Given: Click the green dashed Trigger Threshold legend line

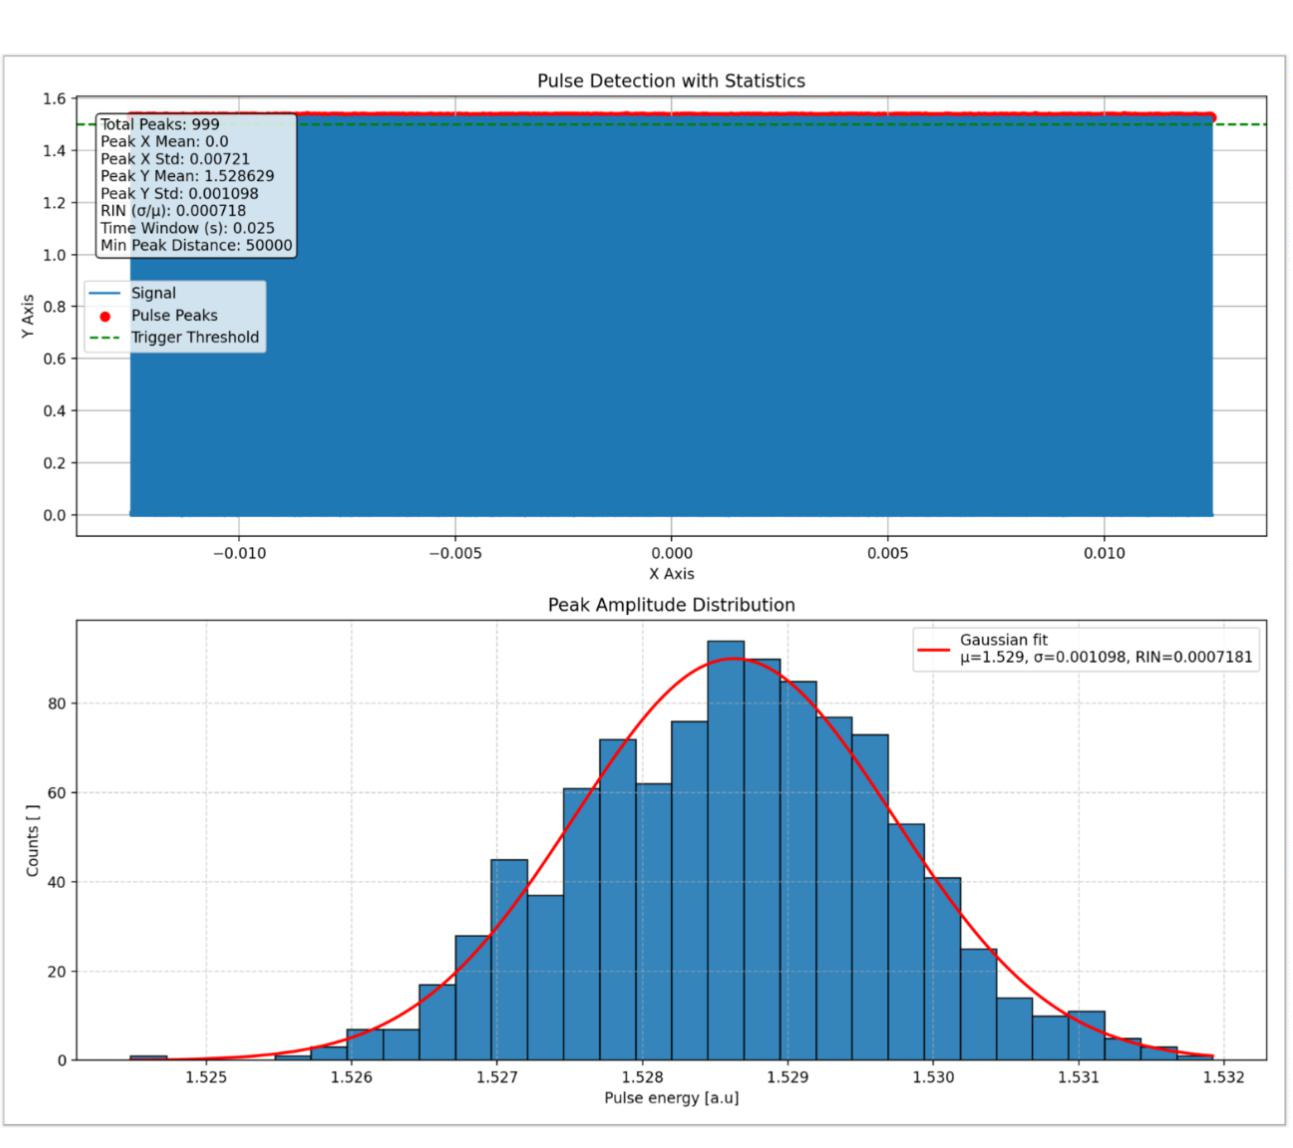Looking at the screenshot, I should [x=105, y=338].
